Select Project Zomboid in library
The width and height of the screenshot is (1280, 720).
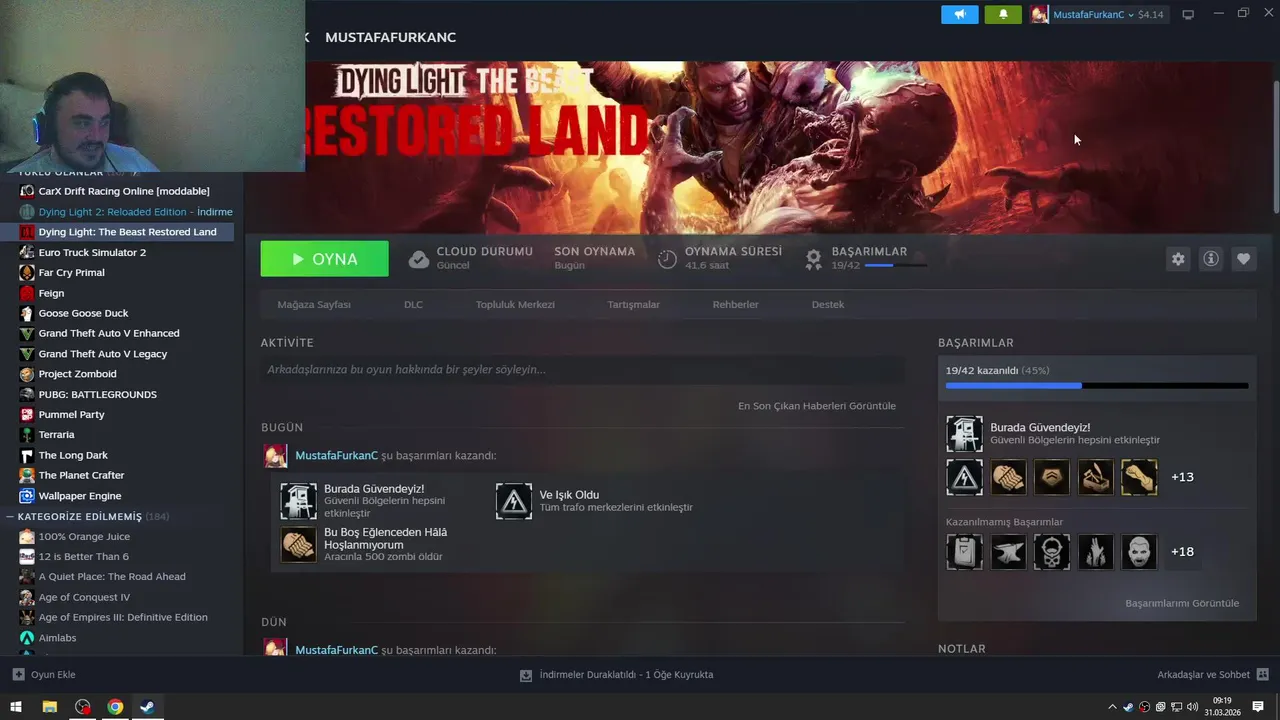coord(77,374)
